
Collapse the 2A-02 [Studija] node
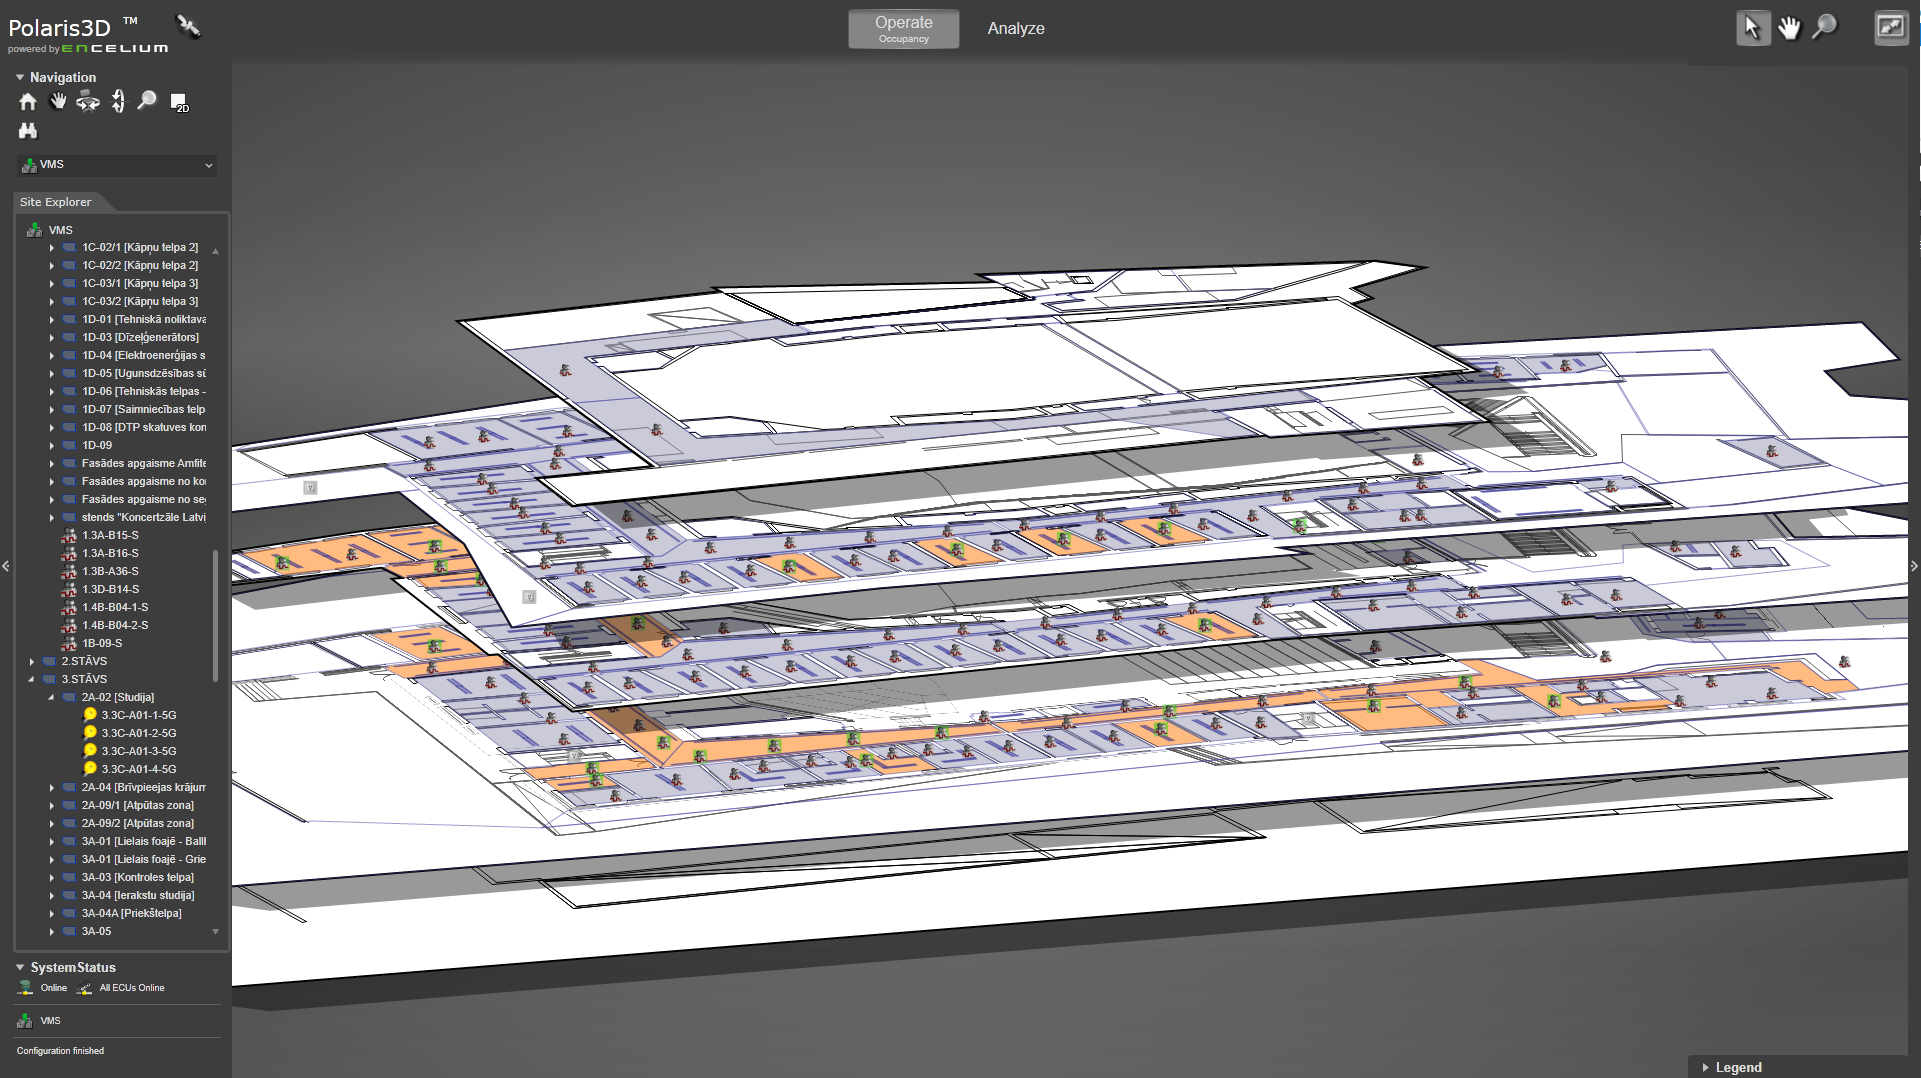coord(52,698)
